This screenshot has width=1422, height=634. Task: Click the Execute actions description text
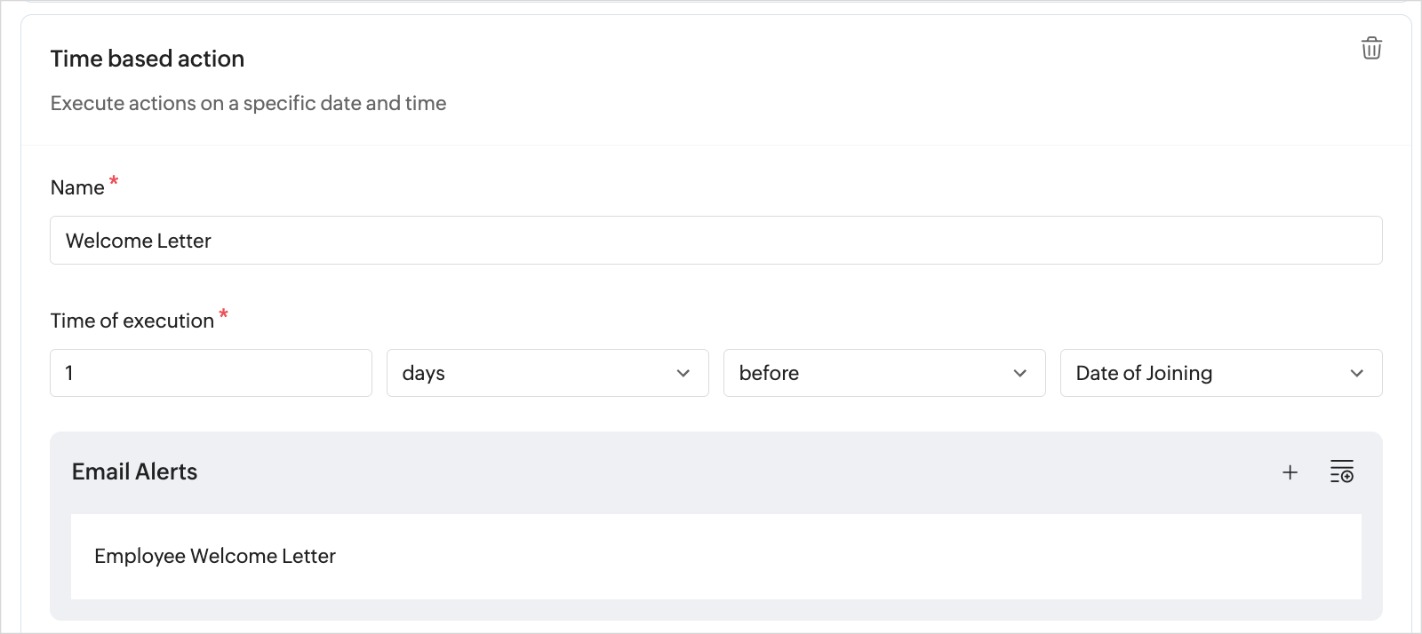248,103
